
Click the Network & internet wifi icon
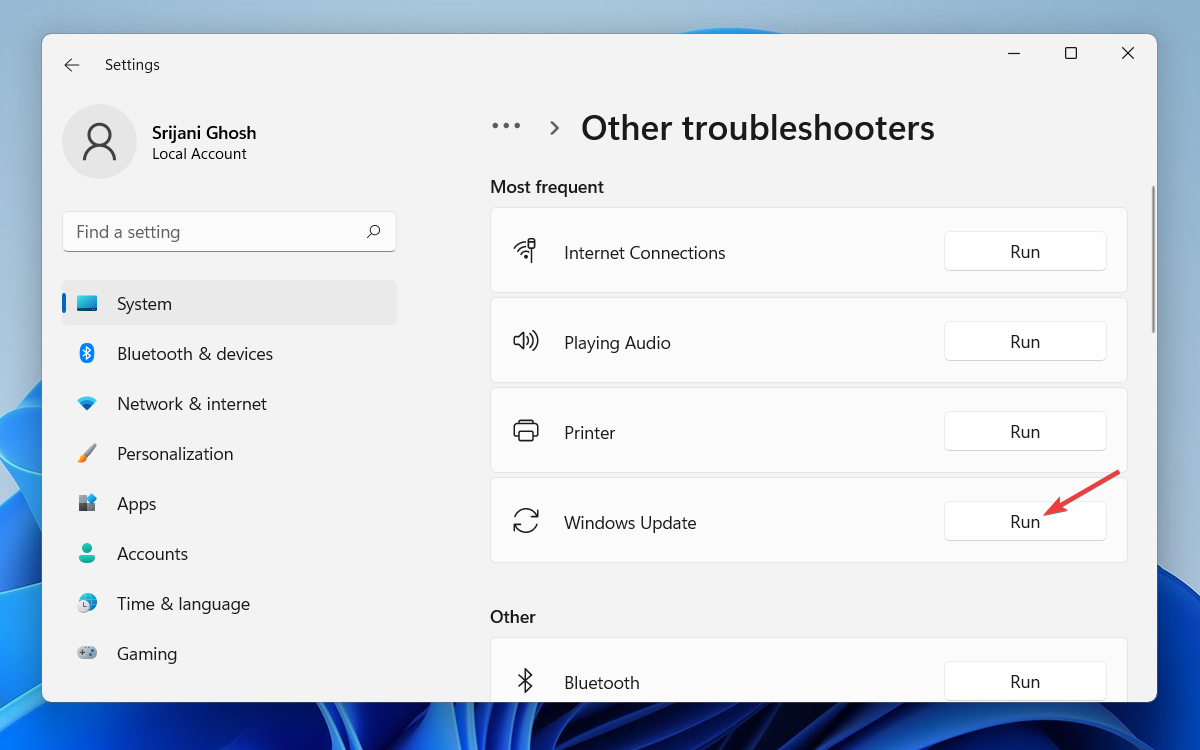pos(87,404)
